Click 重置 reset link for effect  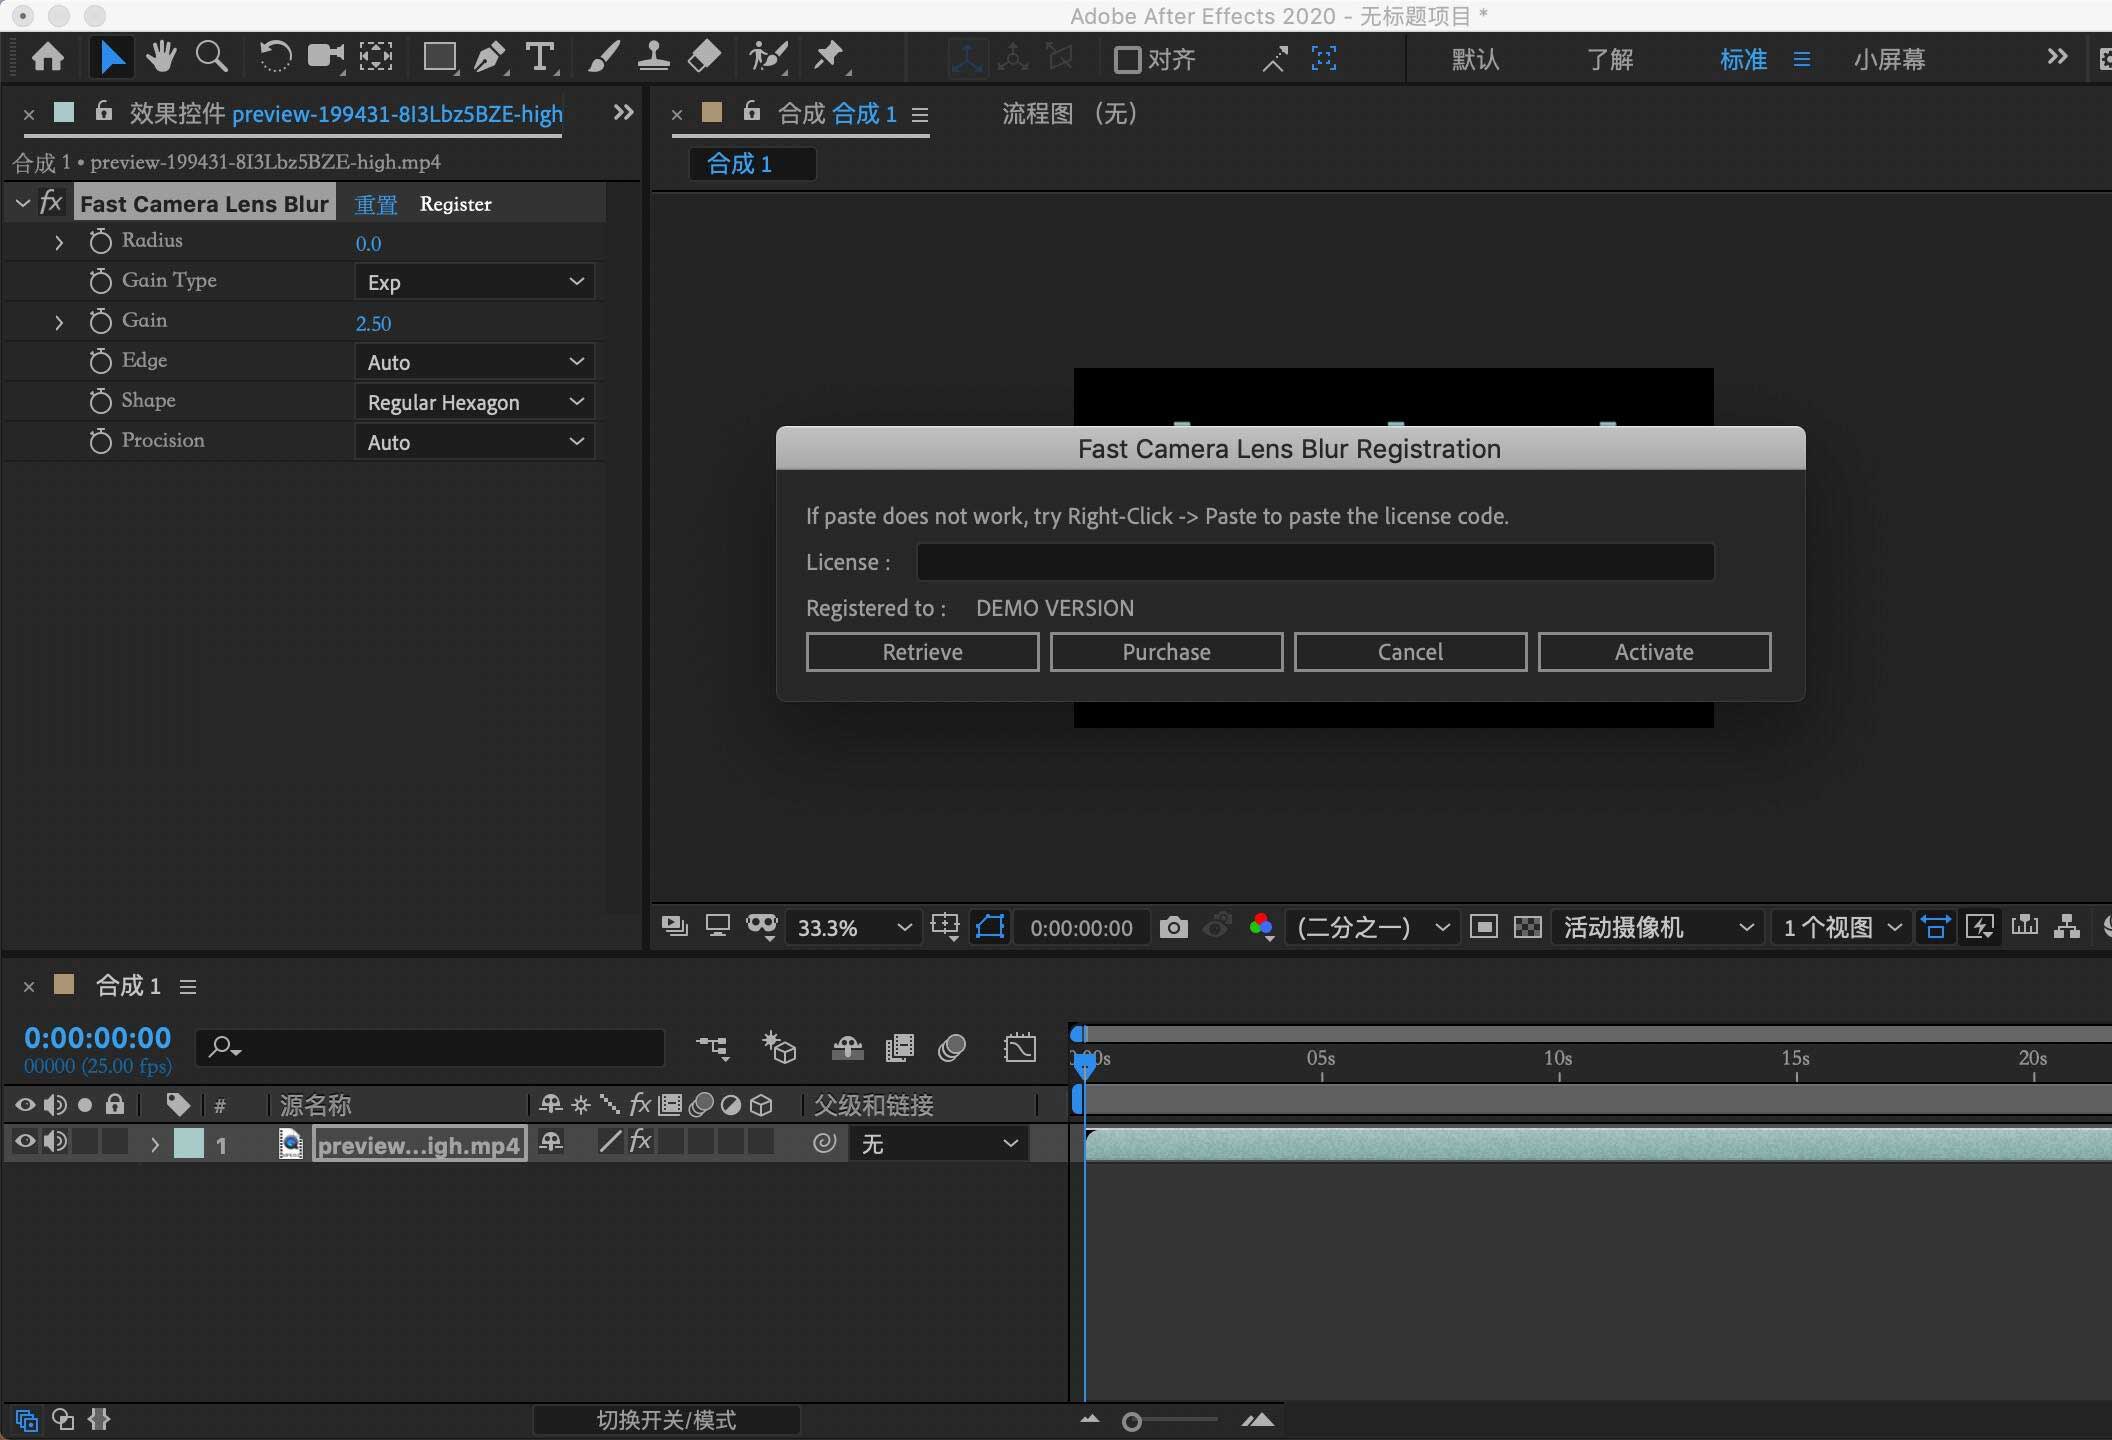point(376,204)
